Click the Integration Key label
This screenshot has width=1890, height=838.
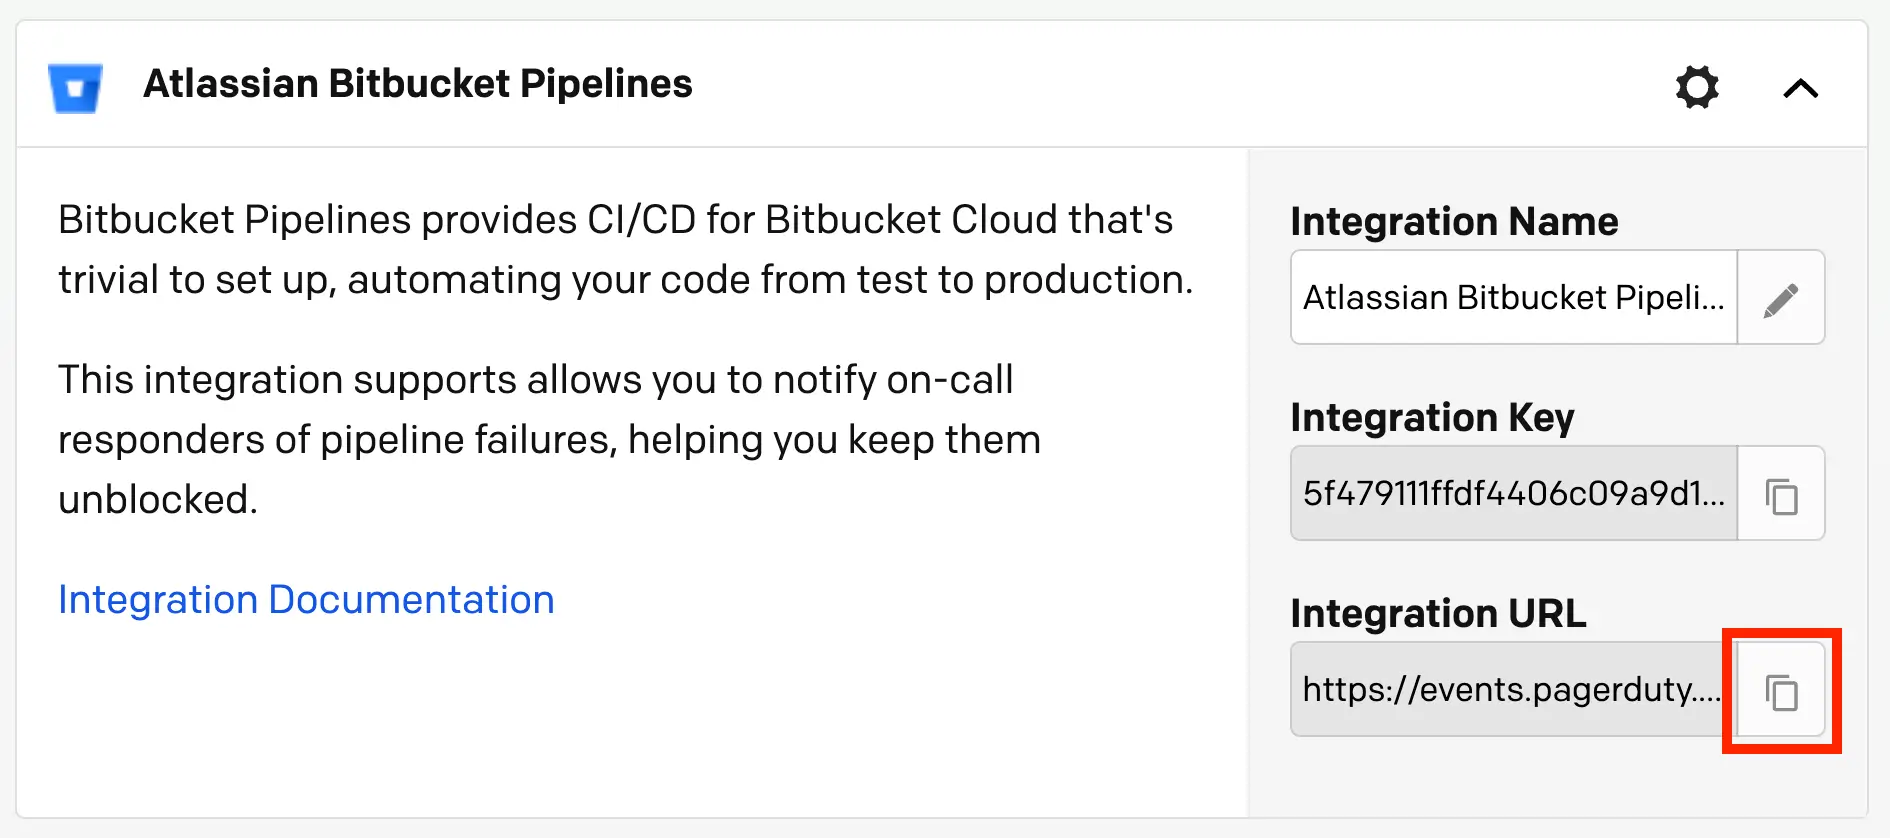pos(1432,417)
